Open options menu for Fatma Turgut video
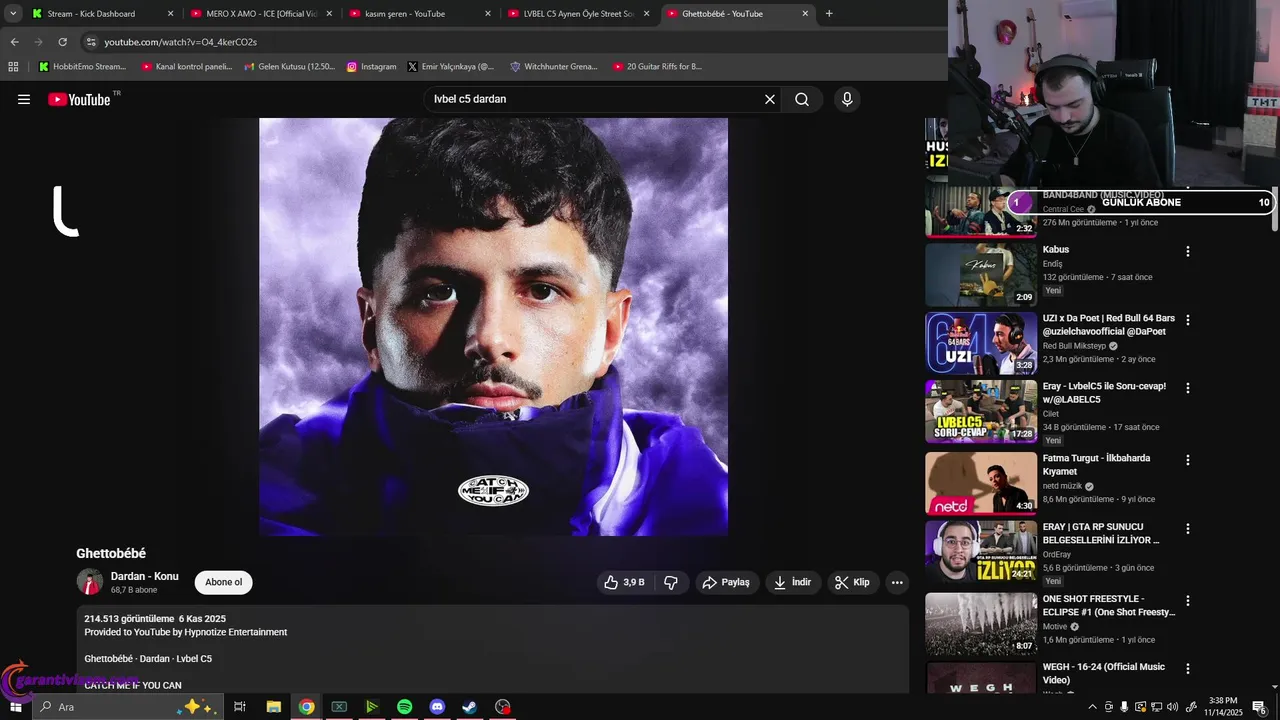This screenshot has width=1280, height=720. tap(1188, 460)
